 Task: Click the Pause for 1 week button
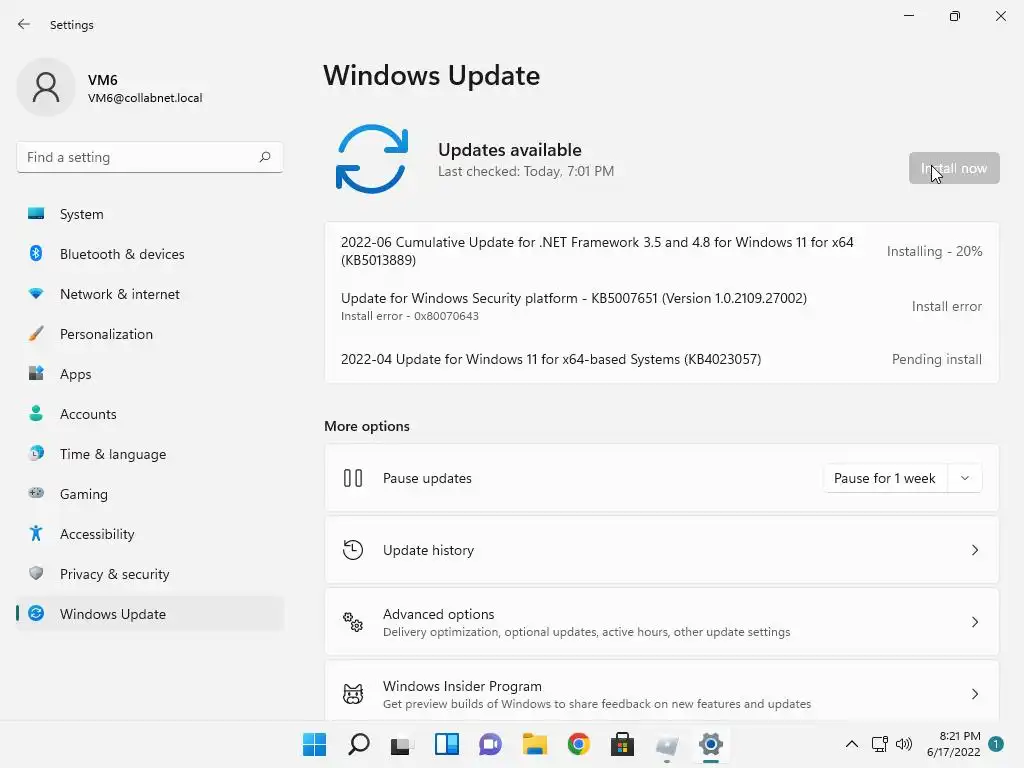[885, 478]
